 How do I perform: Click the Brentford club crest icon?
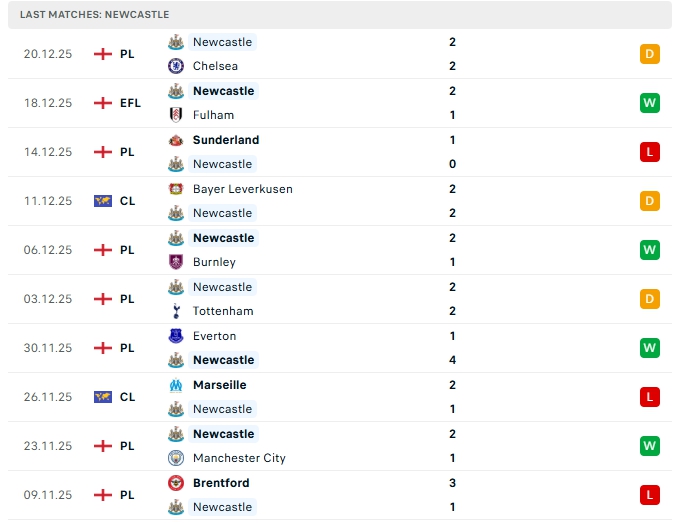(176, 483)
